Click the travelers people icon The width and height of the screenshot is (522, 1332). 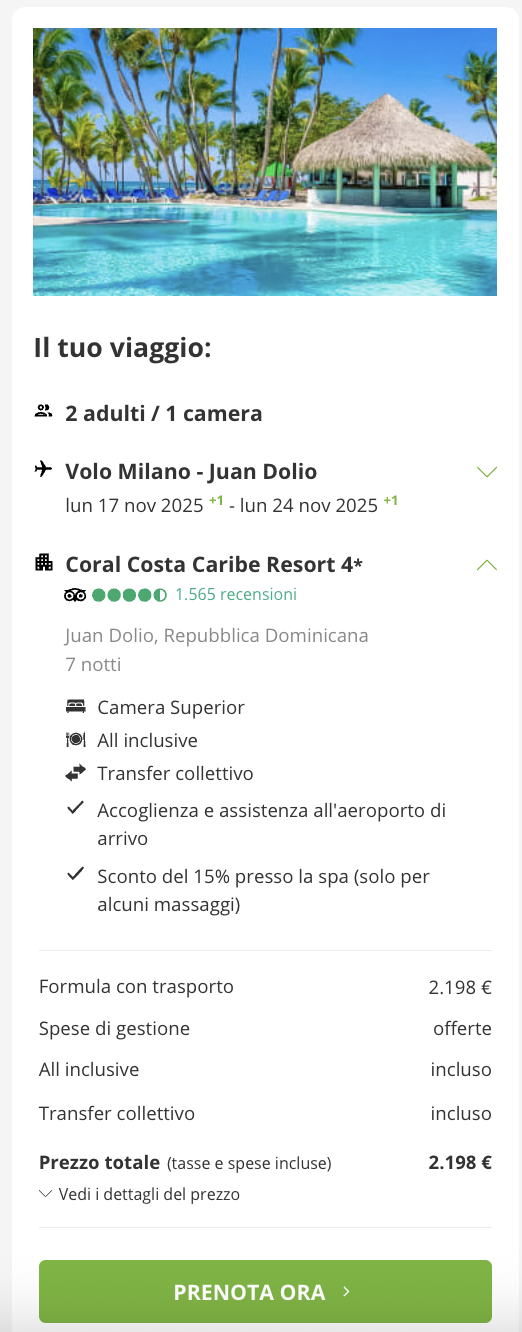pos(43,410)
